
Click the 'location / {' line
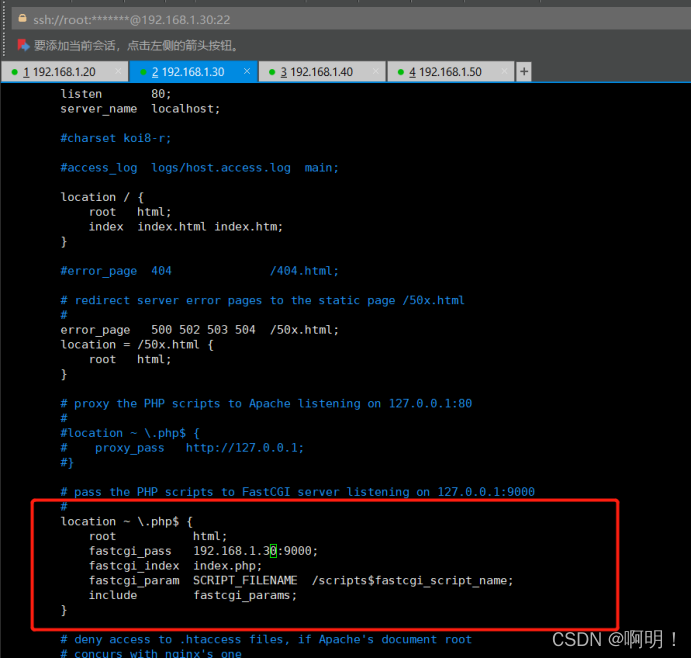102,197
